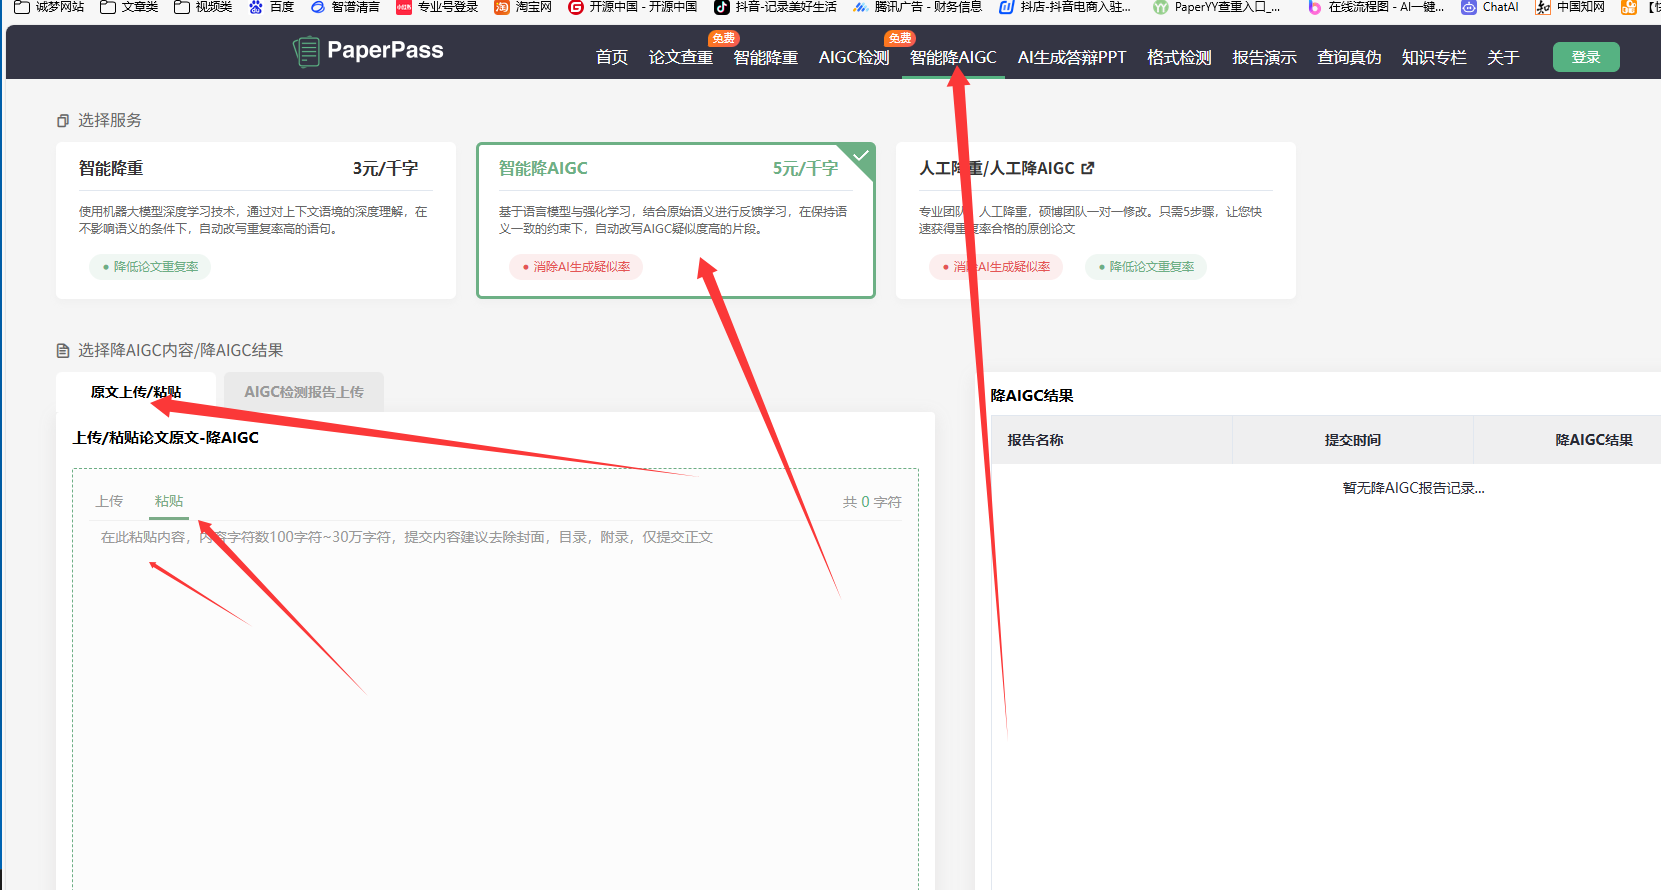Open the 抖音 bookmark icon
This screenshot has height=890, width=1661.
pos(721,7)
